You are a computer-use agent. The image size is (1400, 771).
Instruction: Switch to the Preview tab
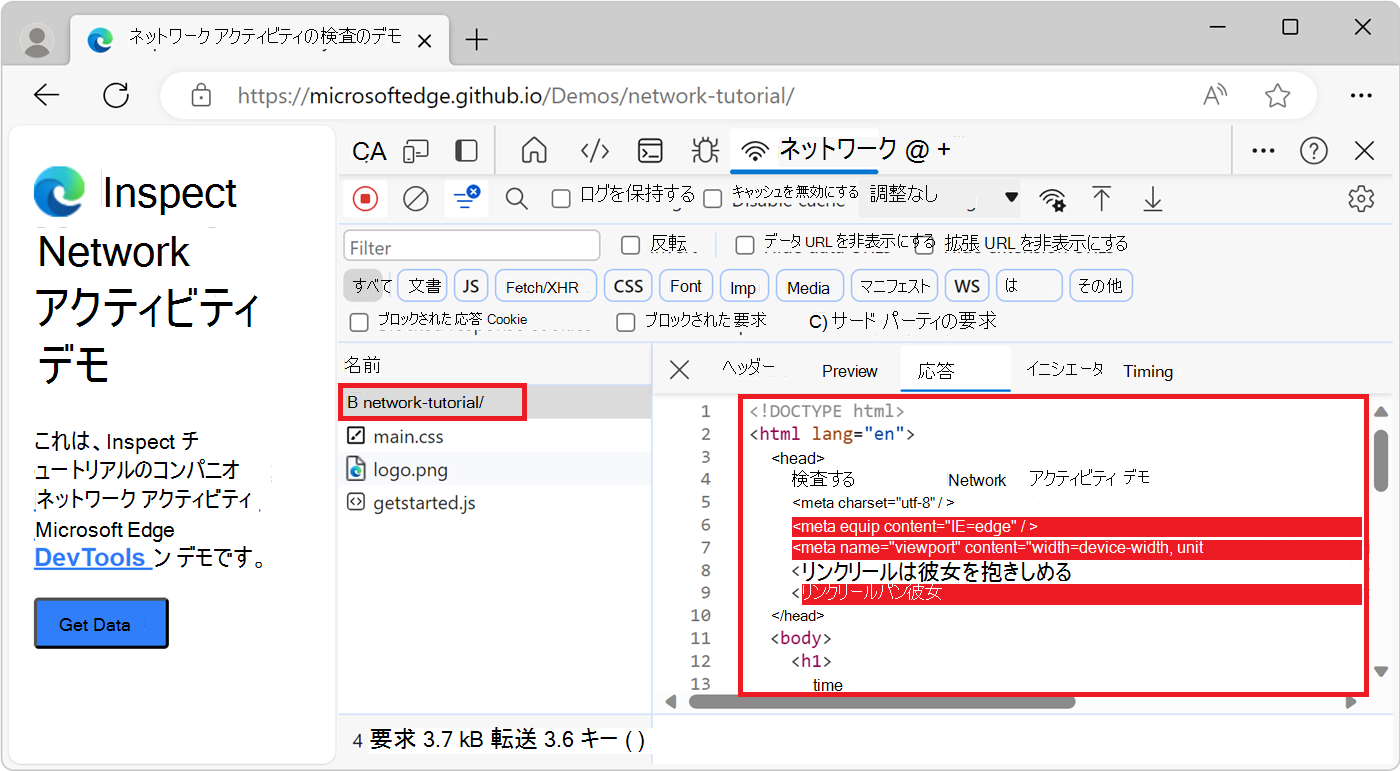848,370
